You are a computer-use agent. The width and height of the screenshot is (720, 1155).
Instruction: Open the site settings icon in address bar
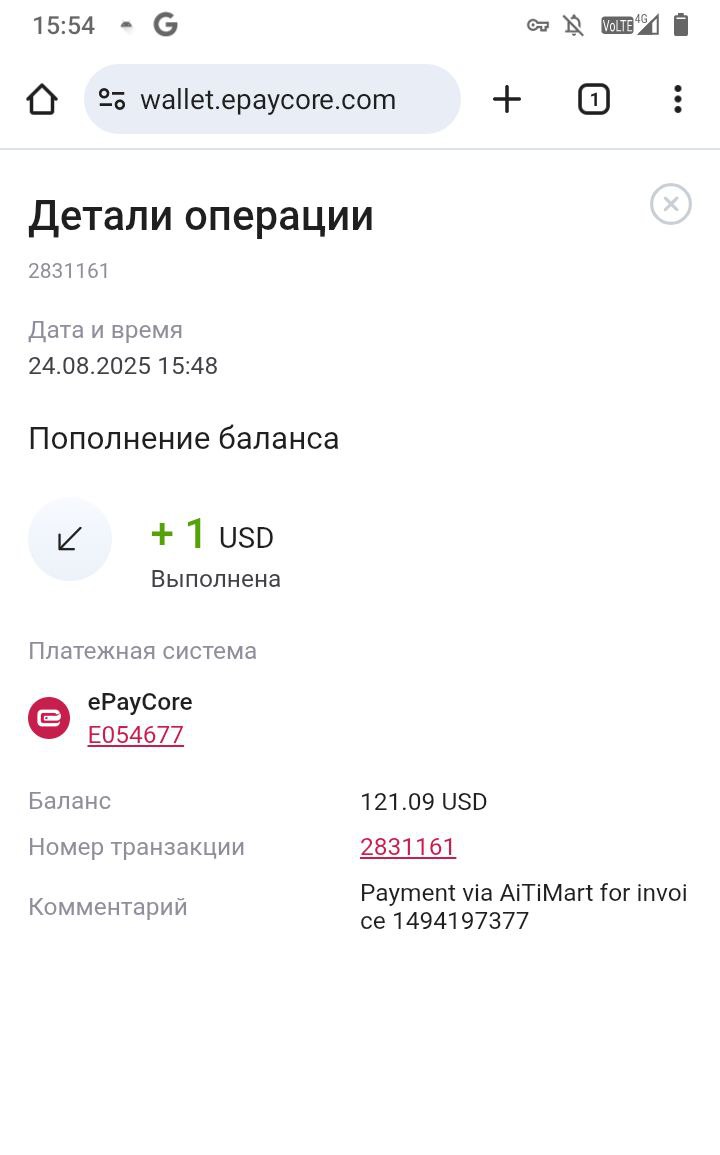point(112,99)
